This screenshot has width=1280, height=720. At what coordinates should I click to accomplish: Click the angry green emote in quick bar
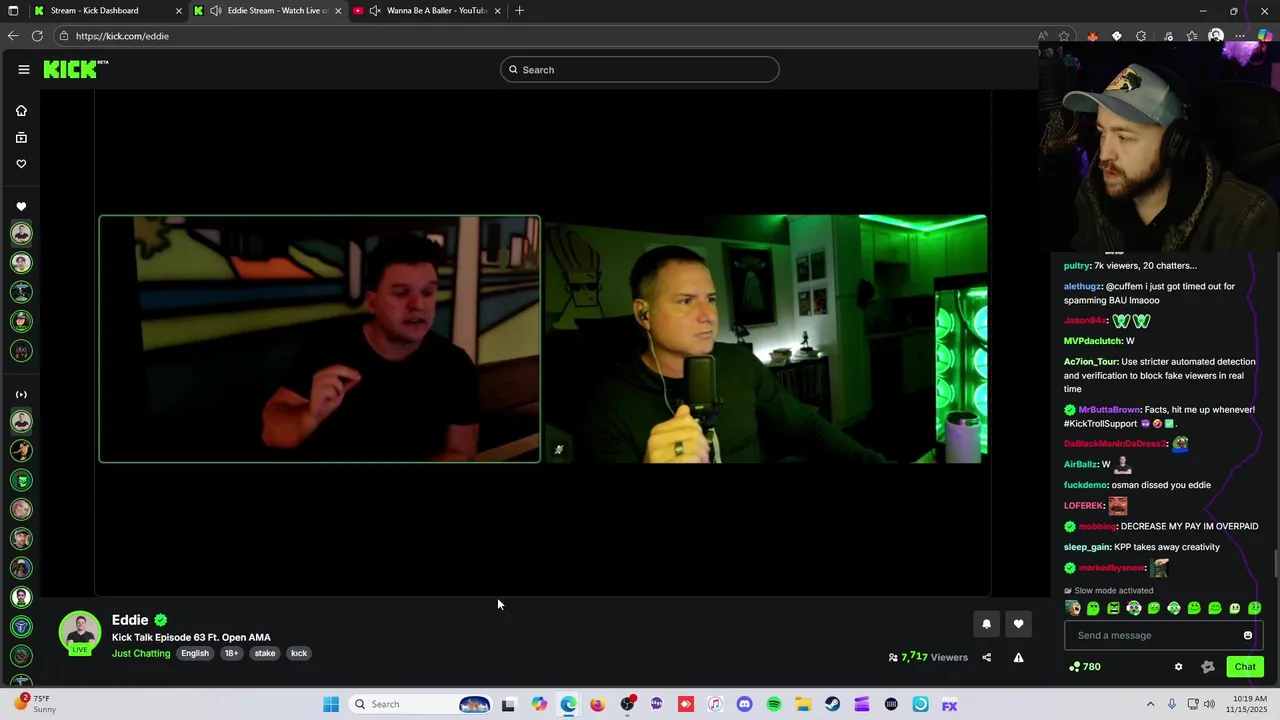point(1113,608)
